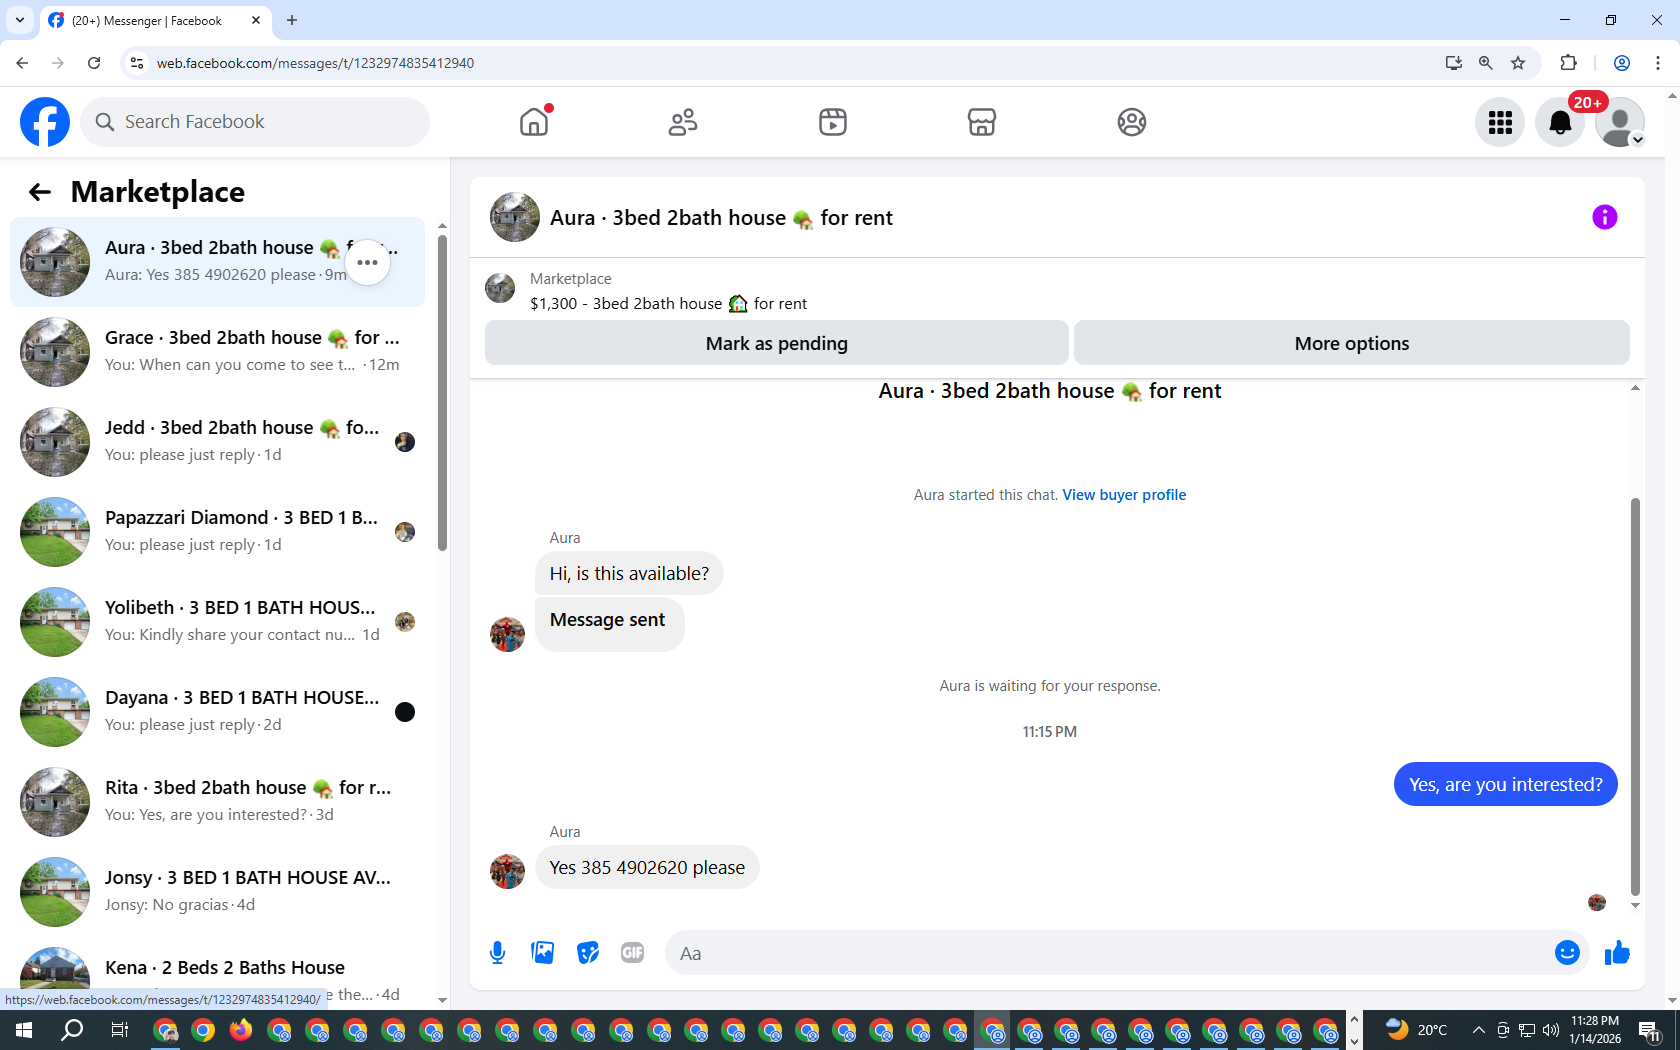This screenshot has height=1050, width=1680.
Task: Open the volume control in system tray
Action: click(x=1551, y=1029)
